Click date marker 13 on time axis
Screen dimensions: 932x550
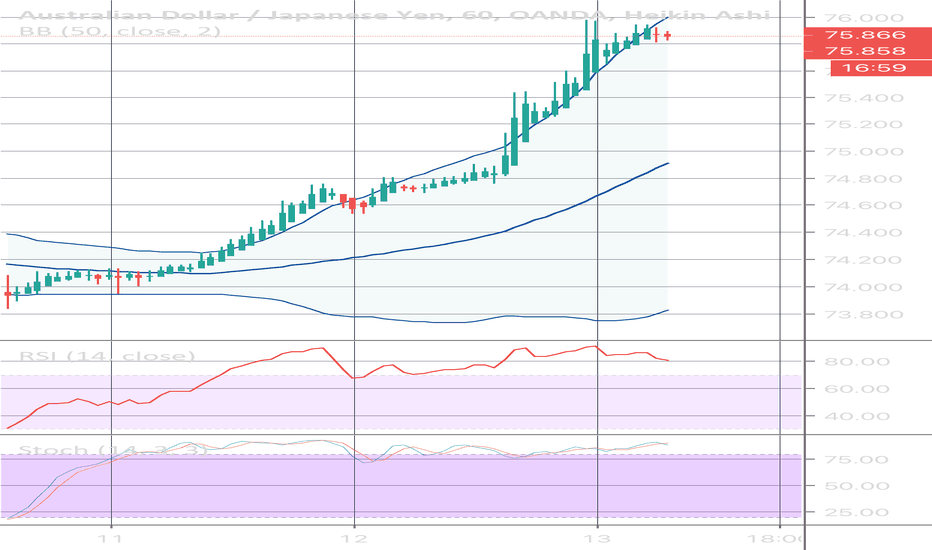point(597,538)
